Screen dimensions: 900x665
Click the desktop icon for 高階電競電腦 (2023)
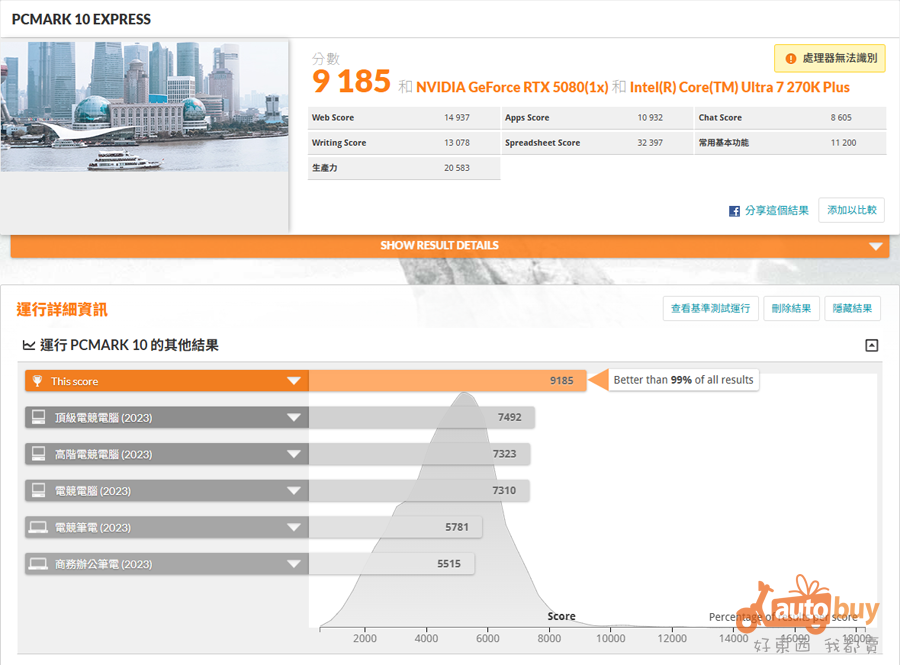point(39,454)
